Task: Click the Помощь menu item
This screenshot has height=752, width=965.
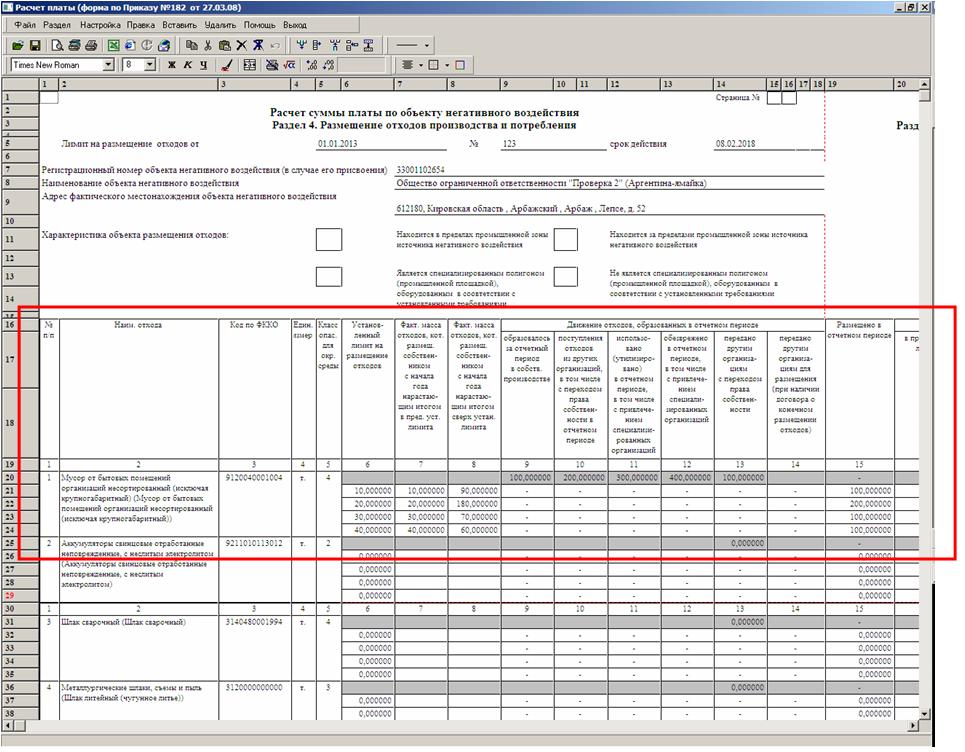Action: (x=259, y=23)
